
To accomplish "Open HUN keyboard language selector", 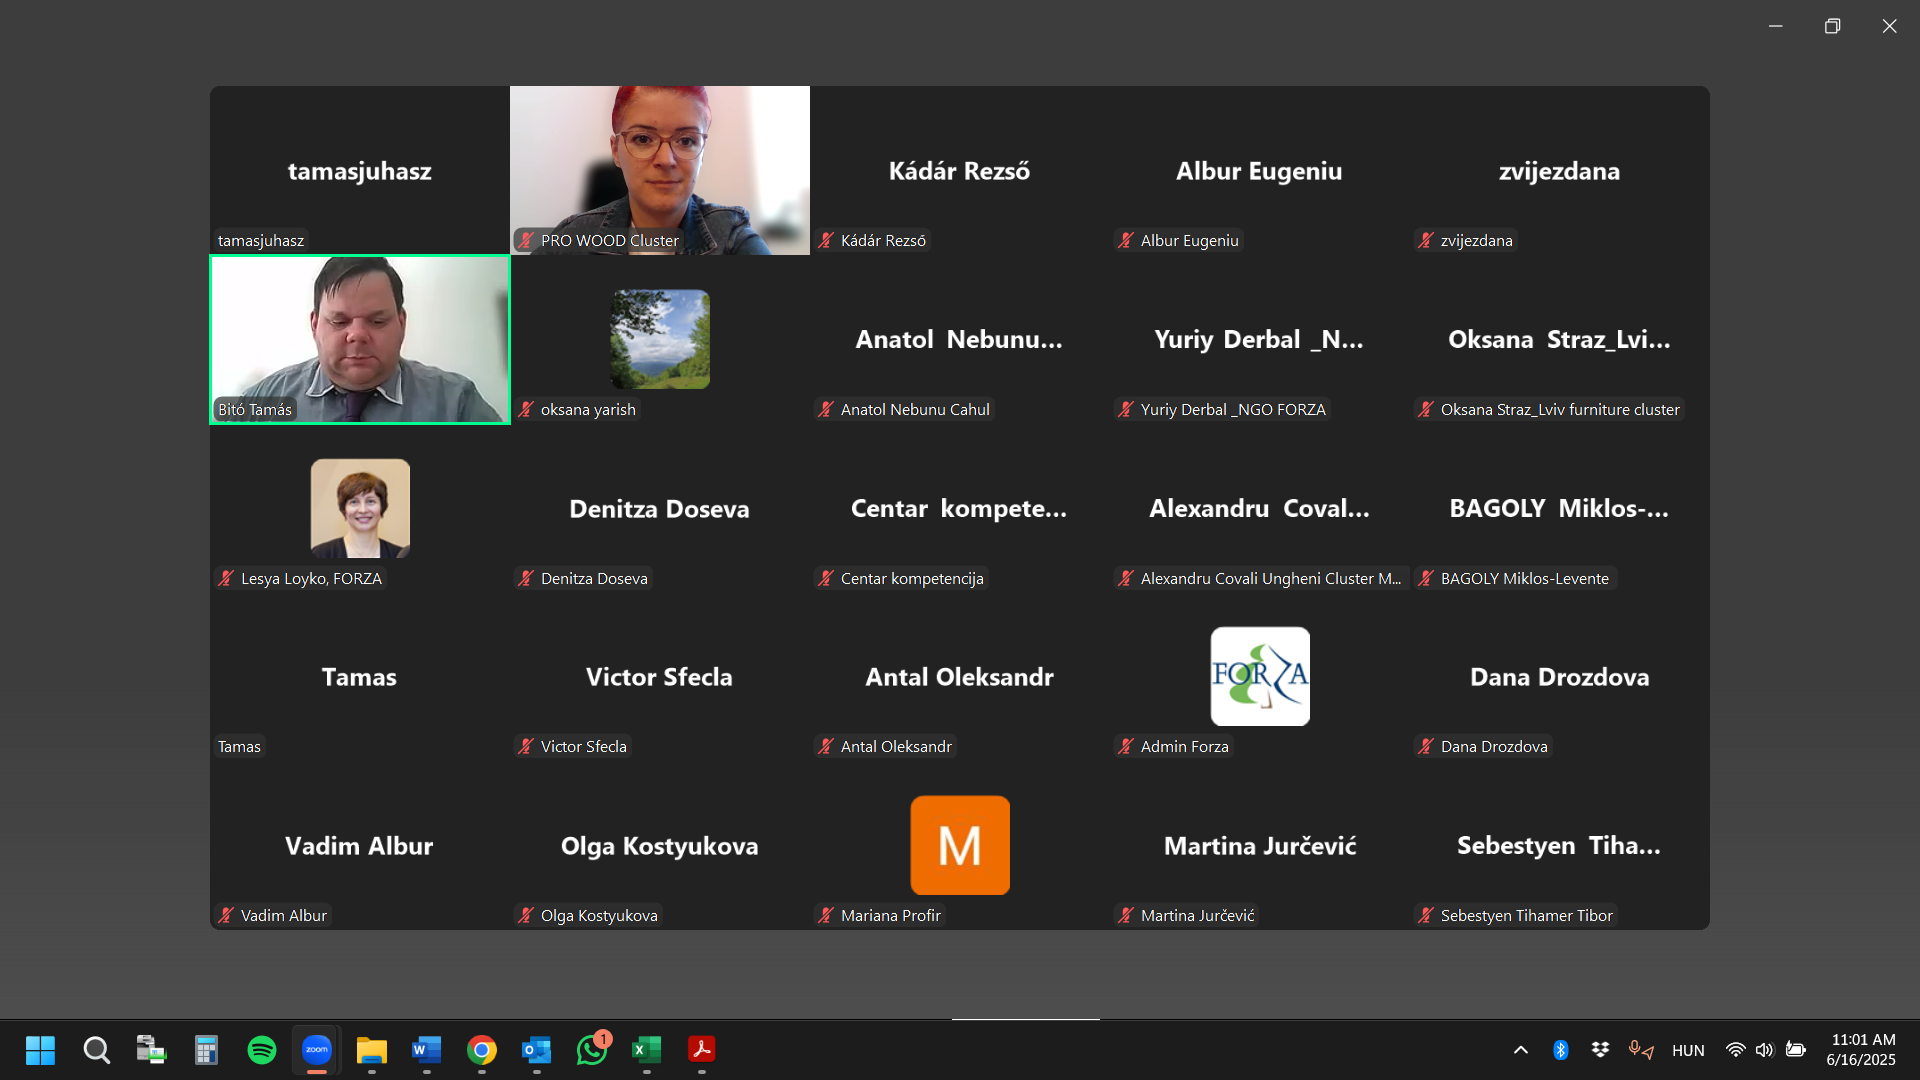I will tap(1688, 1050).
